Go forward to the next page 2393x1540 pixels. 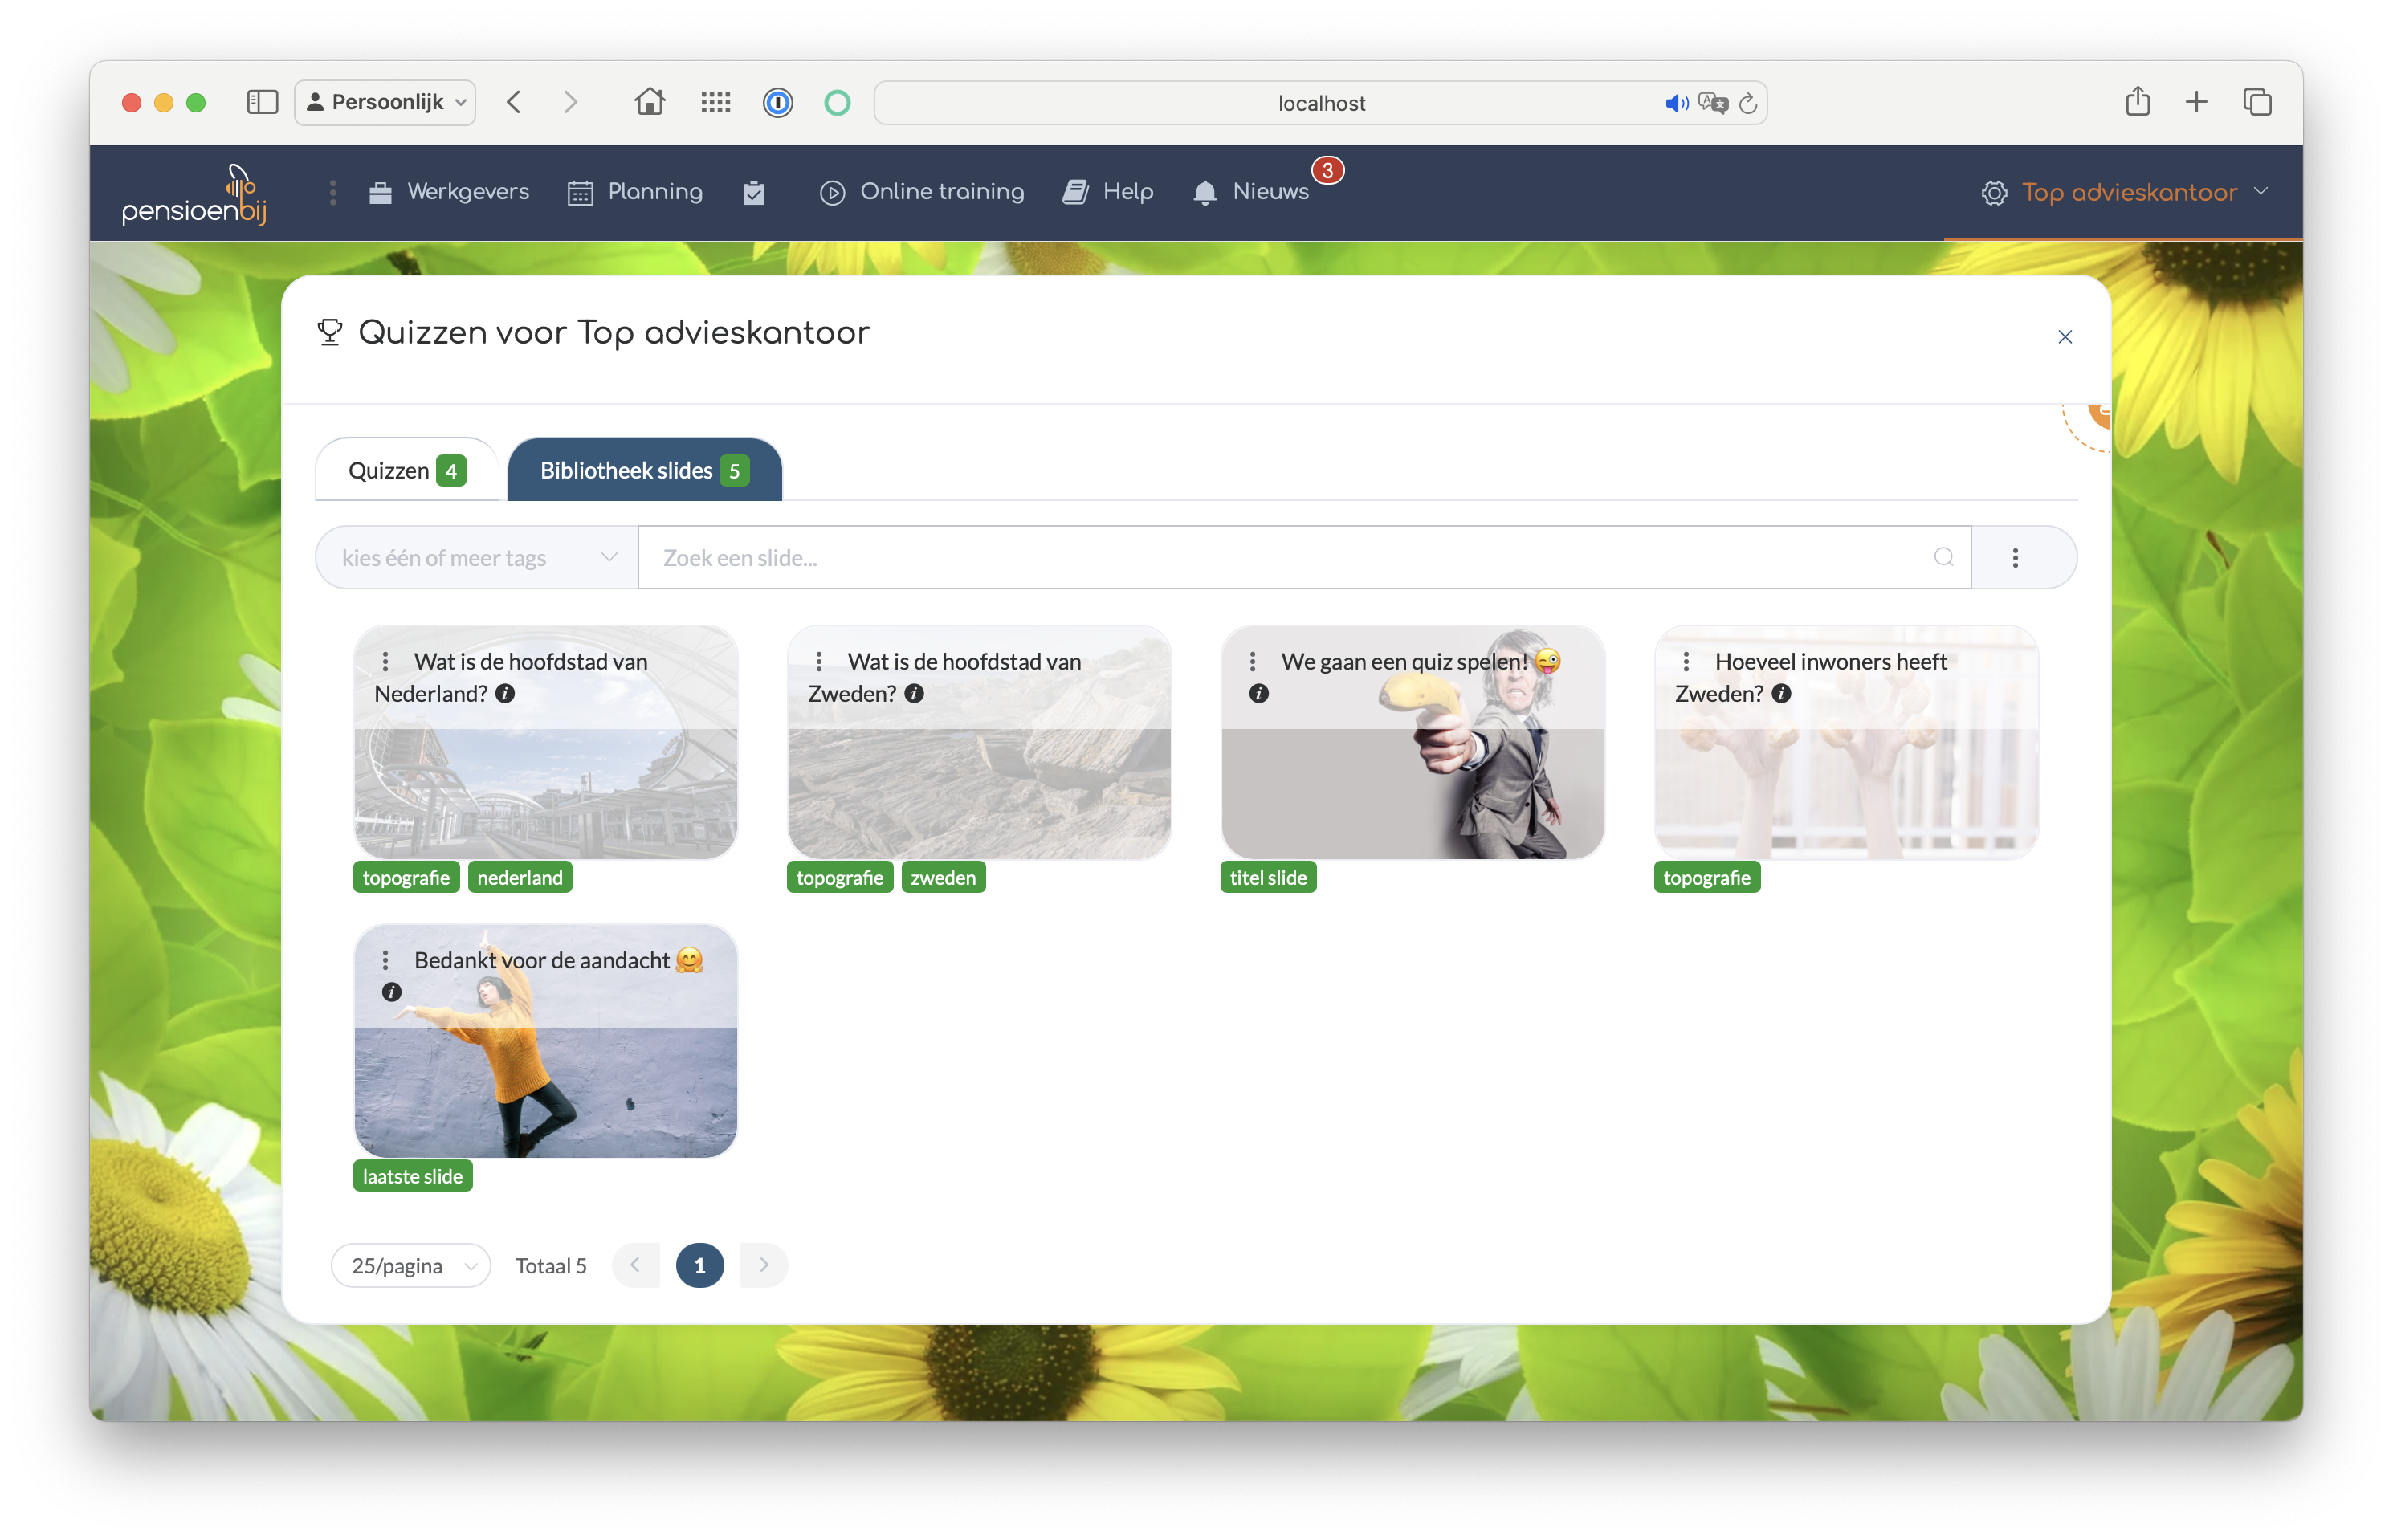pos(570,102)
